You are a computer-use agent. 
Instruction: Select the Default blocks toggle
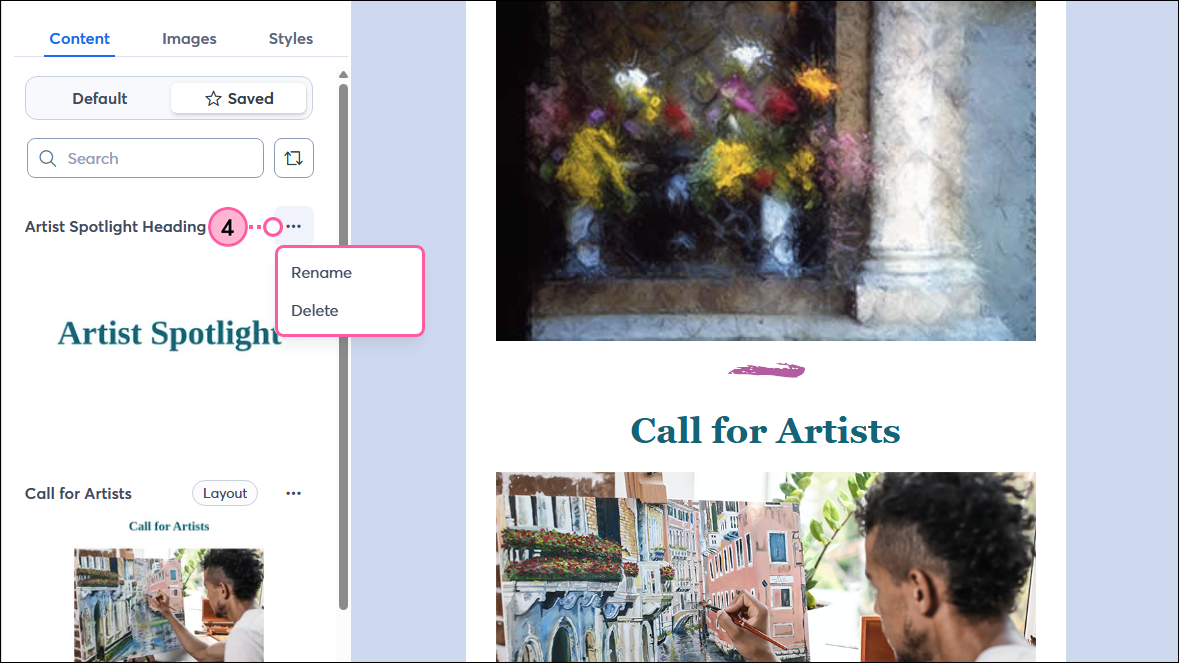click(x=99, y=98)
